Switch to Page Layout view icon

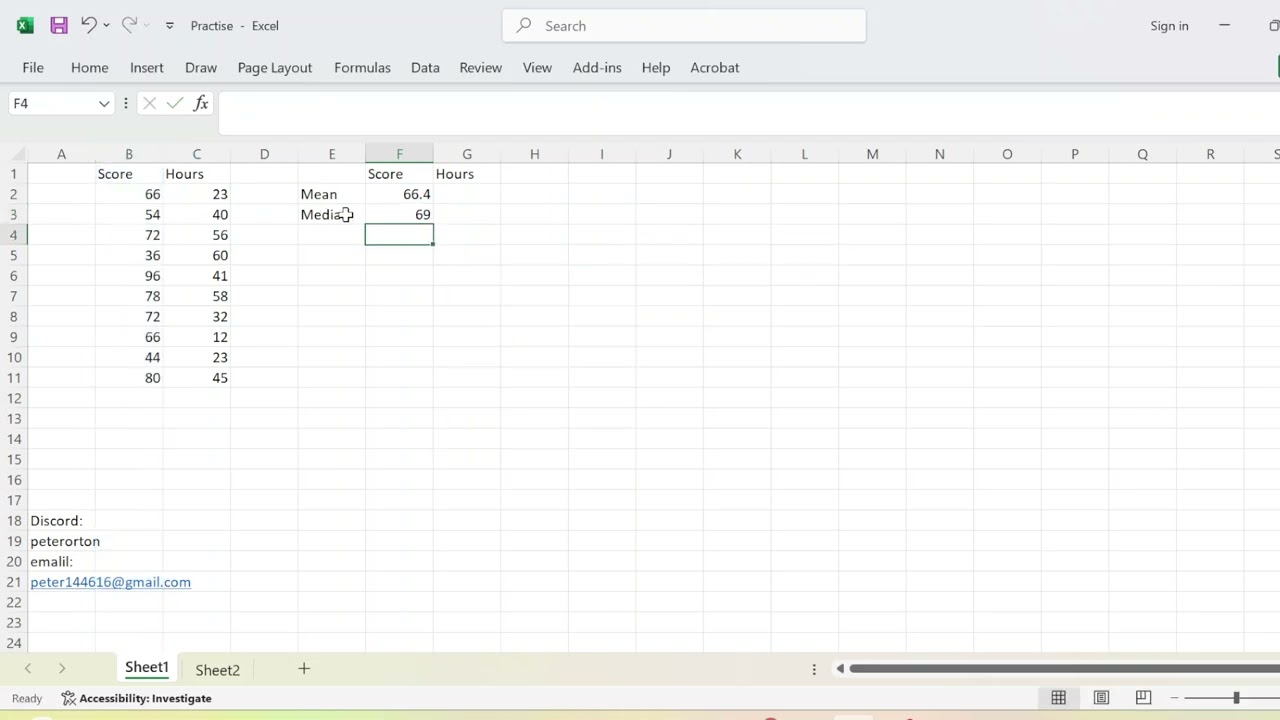1101,698
